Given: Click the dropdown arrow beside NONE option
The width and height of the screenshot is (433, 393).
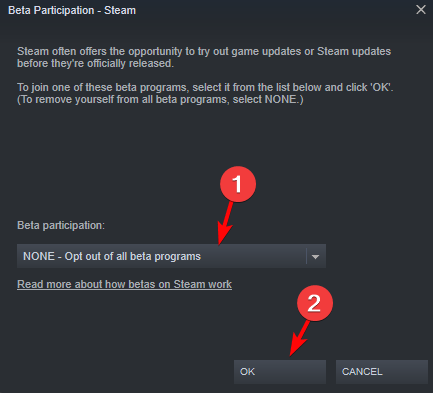Looking at the screenshot, I should pos(315,257).
